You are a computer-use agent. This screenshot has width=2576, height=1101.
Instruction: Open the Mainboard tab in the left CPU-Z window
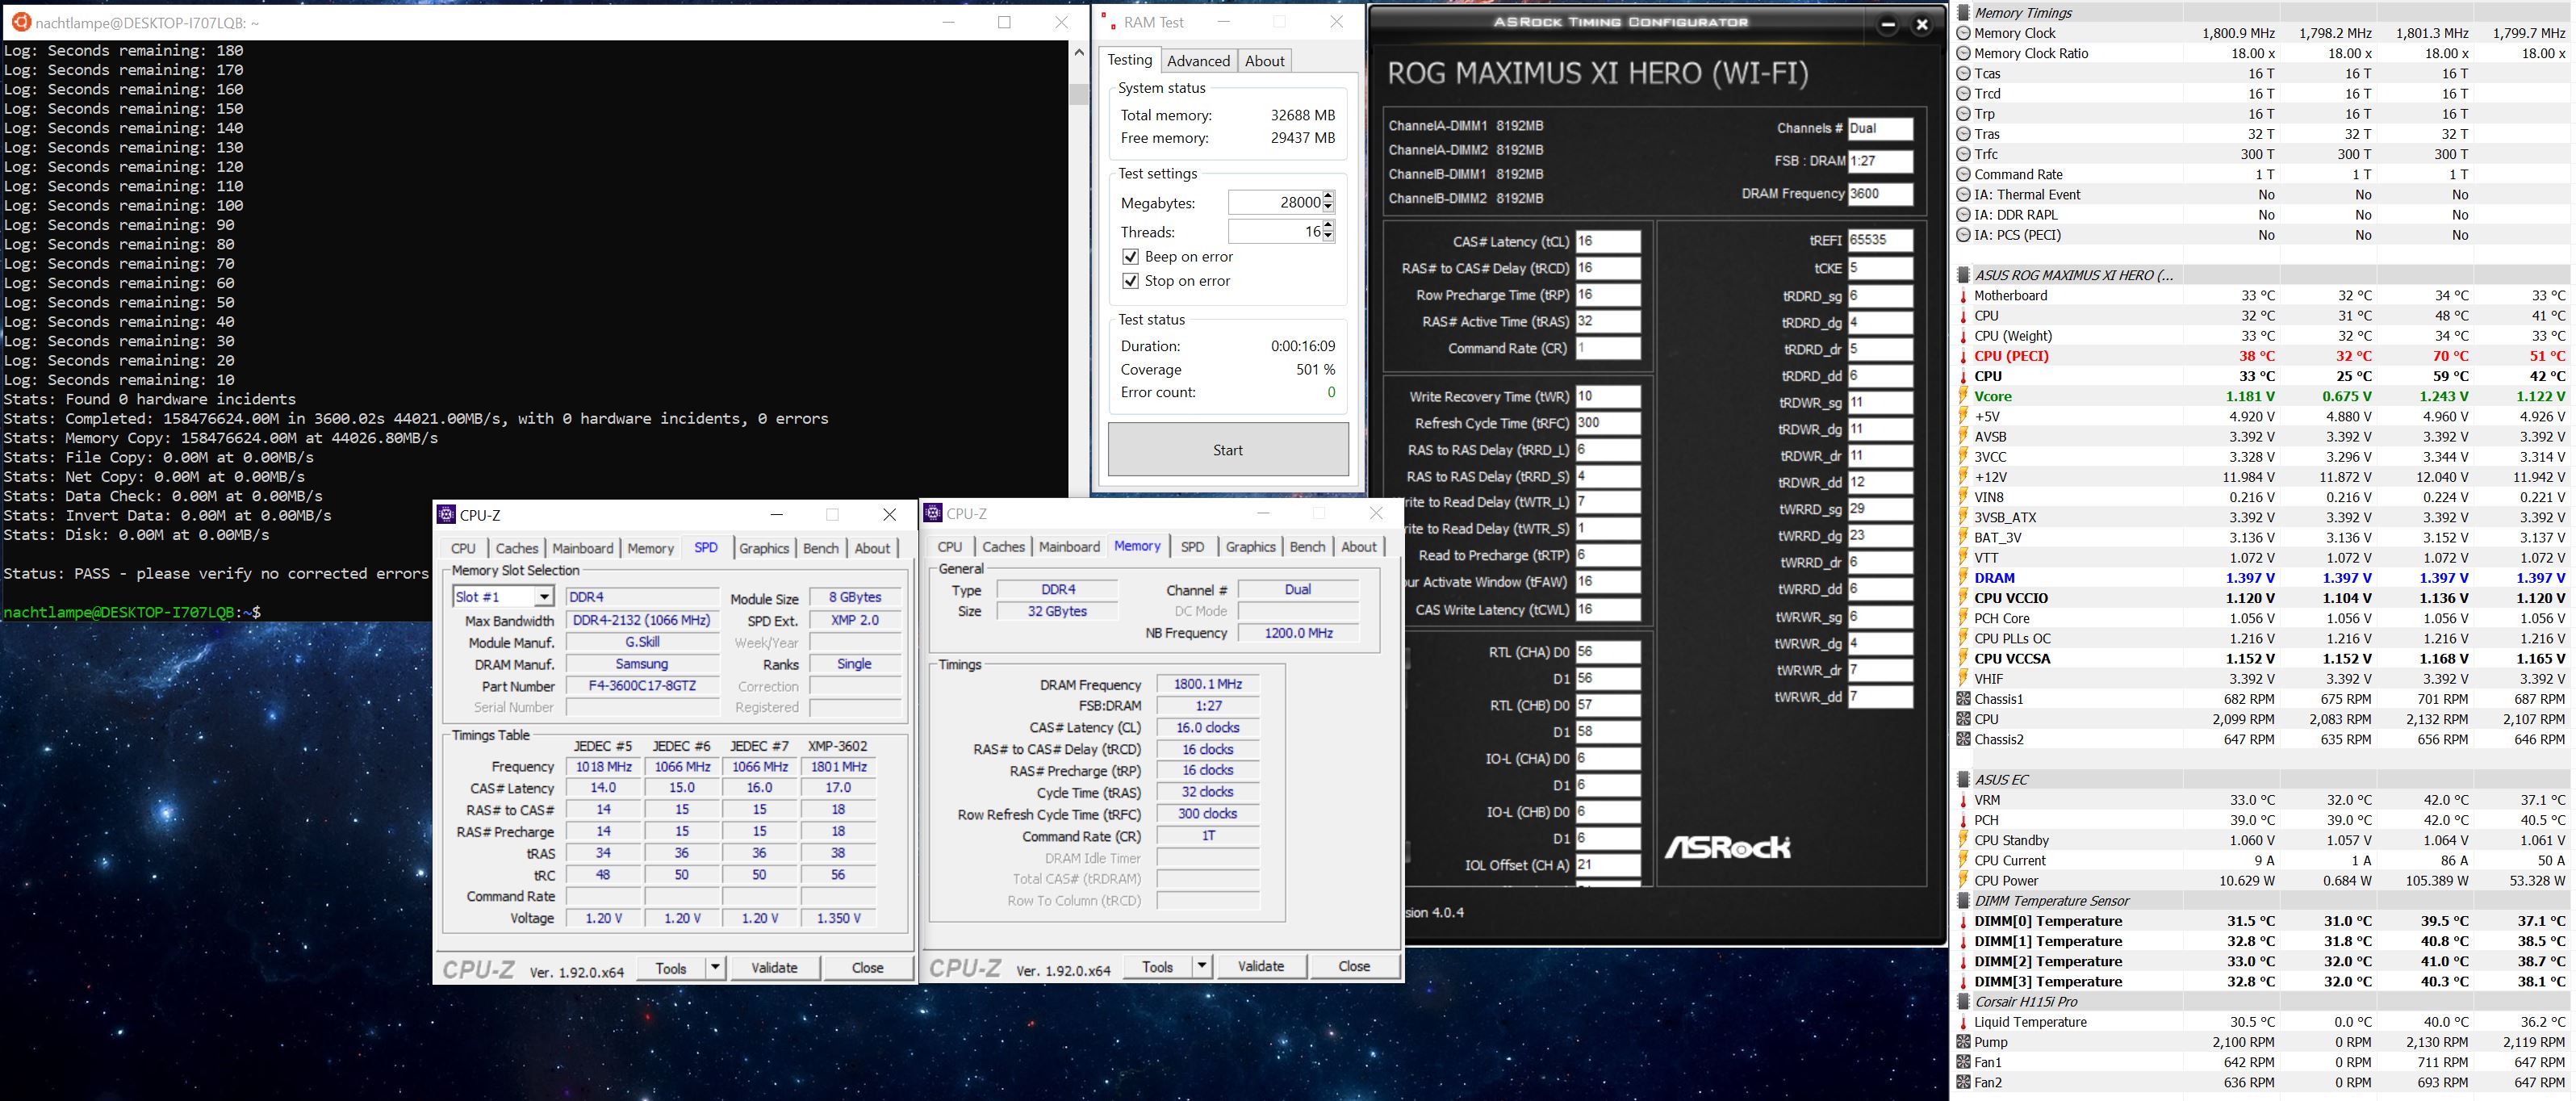point(582,548)
